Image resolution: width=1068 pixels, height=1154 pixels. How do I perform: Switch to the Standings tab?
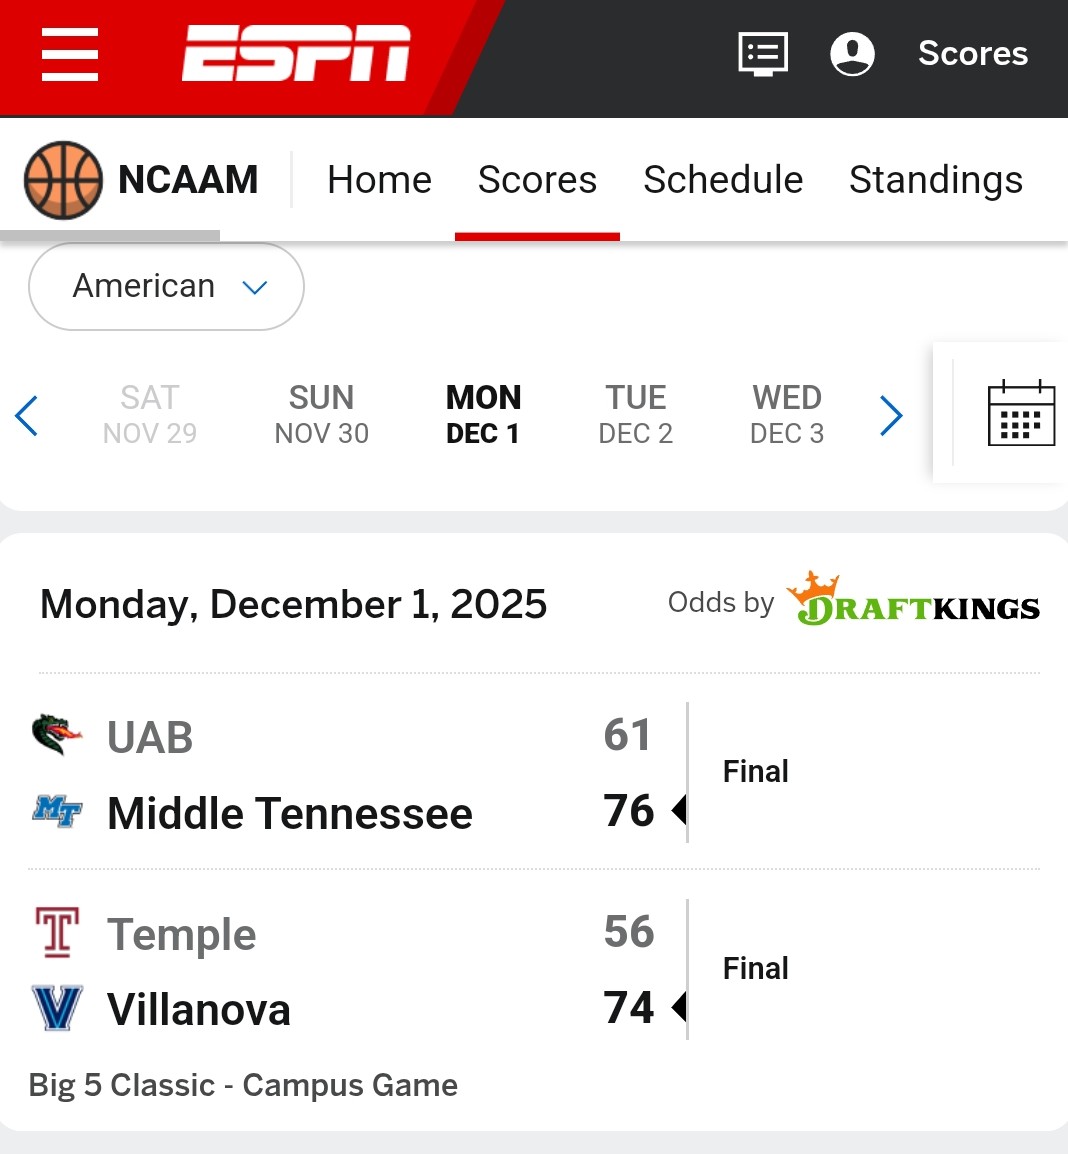[935, 180]
